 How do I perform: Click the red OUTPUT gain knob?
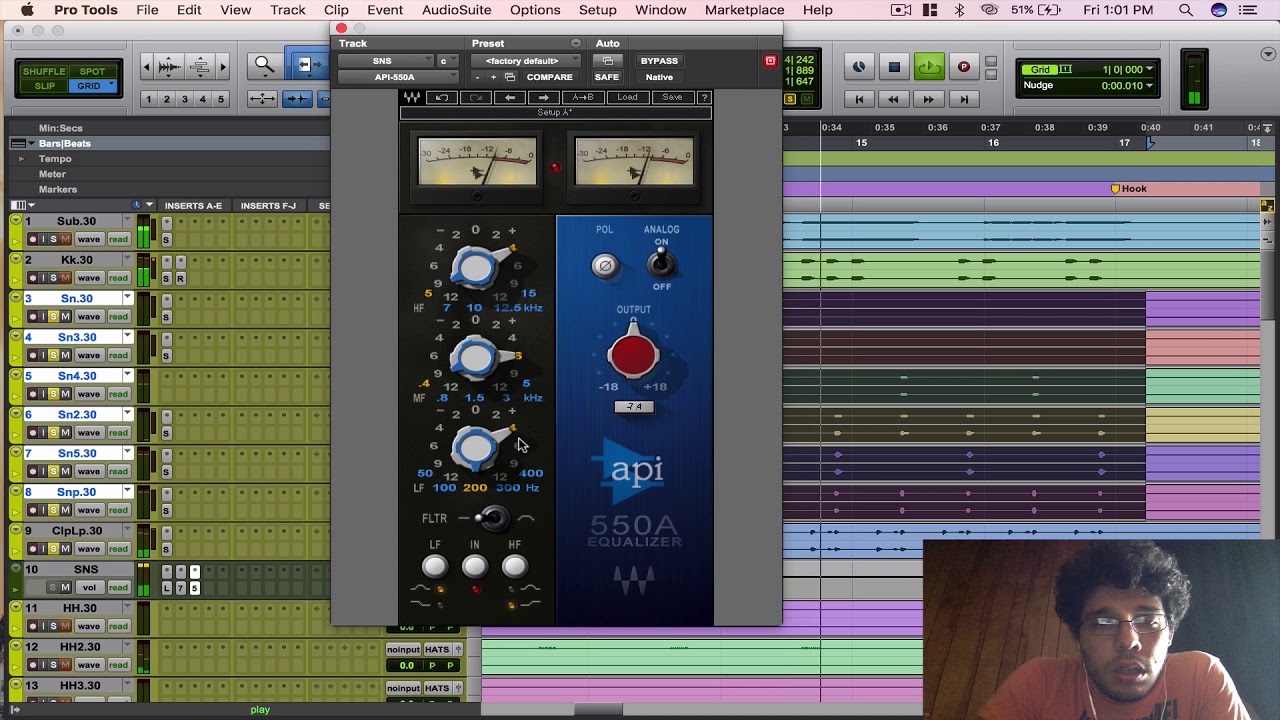[x=633, y=354]
